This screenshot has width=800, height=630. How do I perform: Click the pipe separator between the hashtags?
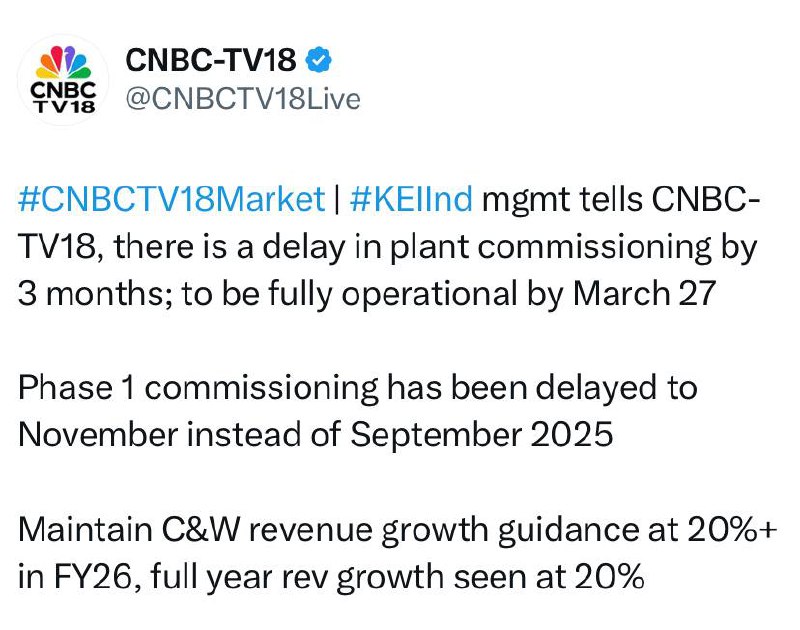(337, 198)
